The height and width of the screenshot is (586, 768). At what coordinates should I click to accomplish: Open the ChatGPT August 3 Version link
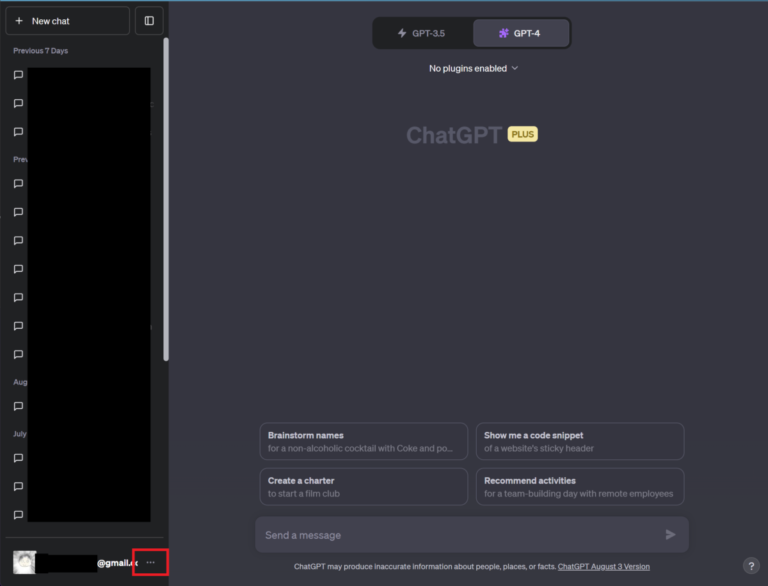(603, 567)
